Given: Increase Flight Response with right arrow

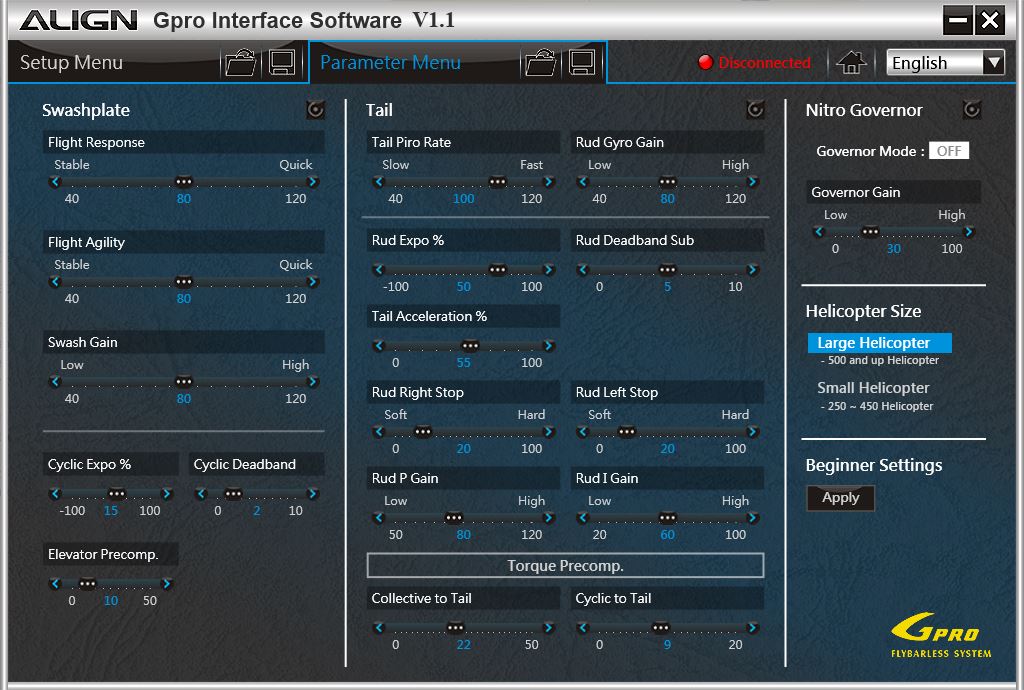Looking at the screenshot, I should [x=313, y=181].
